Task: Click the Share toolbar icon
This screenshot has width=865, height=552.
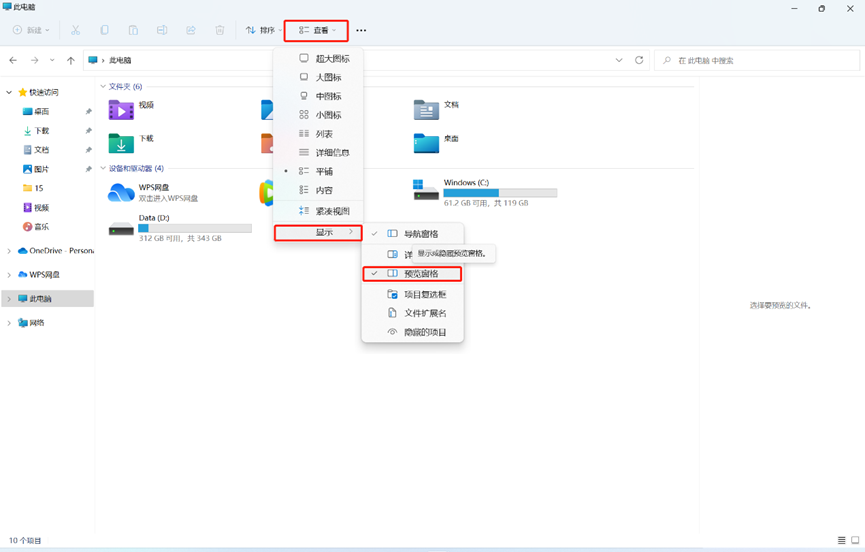Action: coord(191,31)
